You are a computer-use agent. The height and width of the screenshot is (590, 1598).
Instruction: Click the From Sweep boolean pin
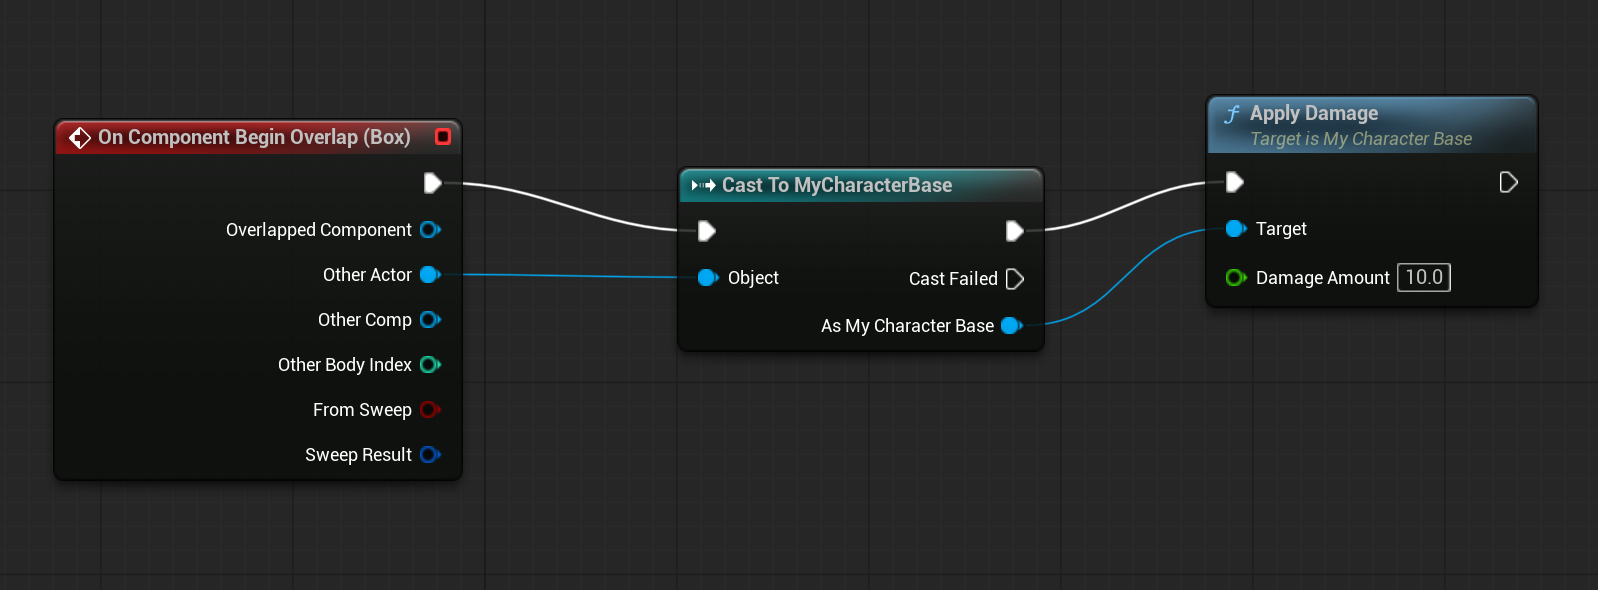(431, 410)
